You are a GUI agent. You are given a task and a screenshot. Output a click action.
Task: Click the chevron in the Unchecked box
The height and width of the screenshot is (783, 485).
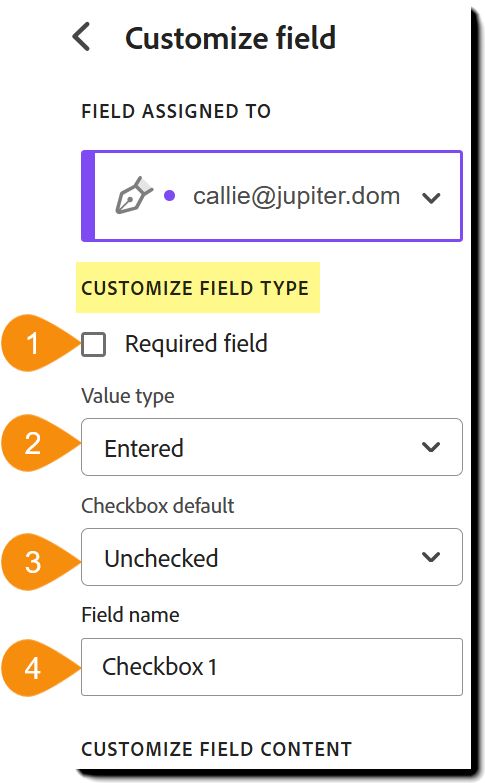431,556
